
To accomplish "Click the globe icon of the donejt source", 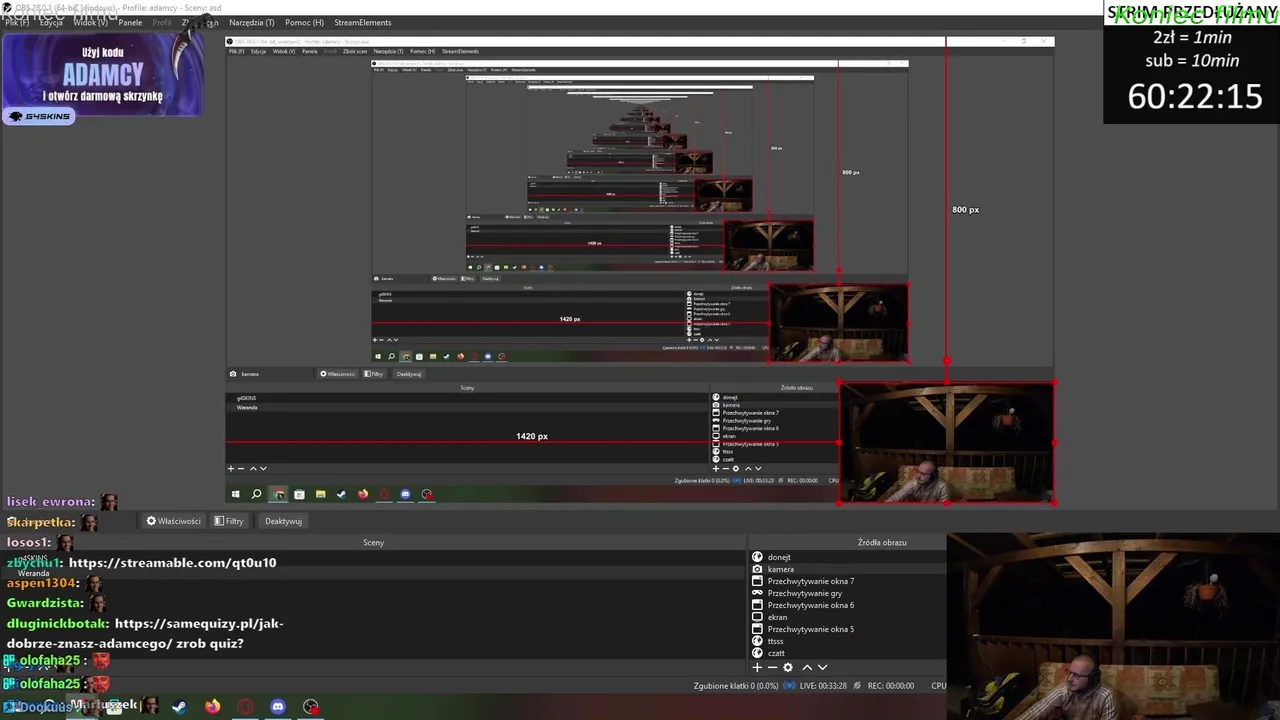I will [757, 557].
